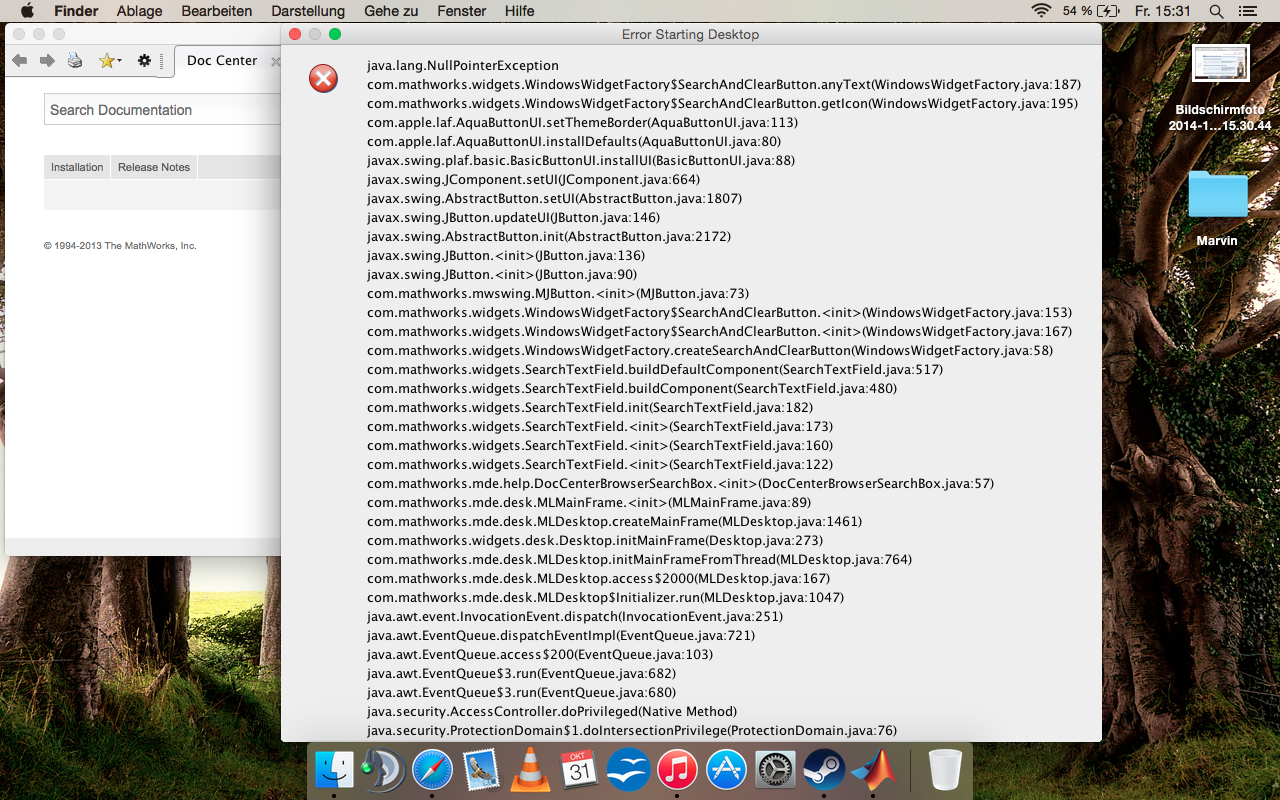The height and width of the screenshot is (800, 1280).
Task: Open Safari from the Dock
Action: coord(432,770)
